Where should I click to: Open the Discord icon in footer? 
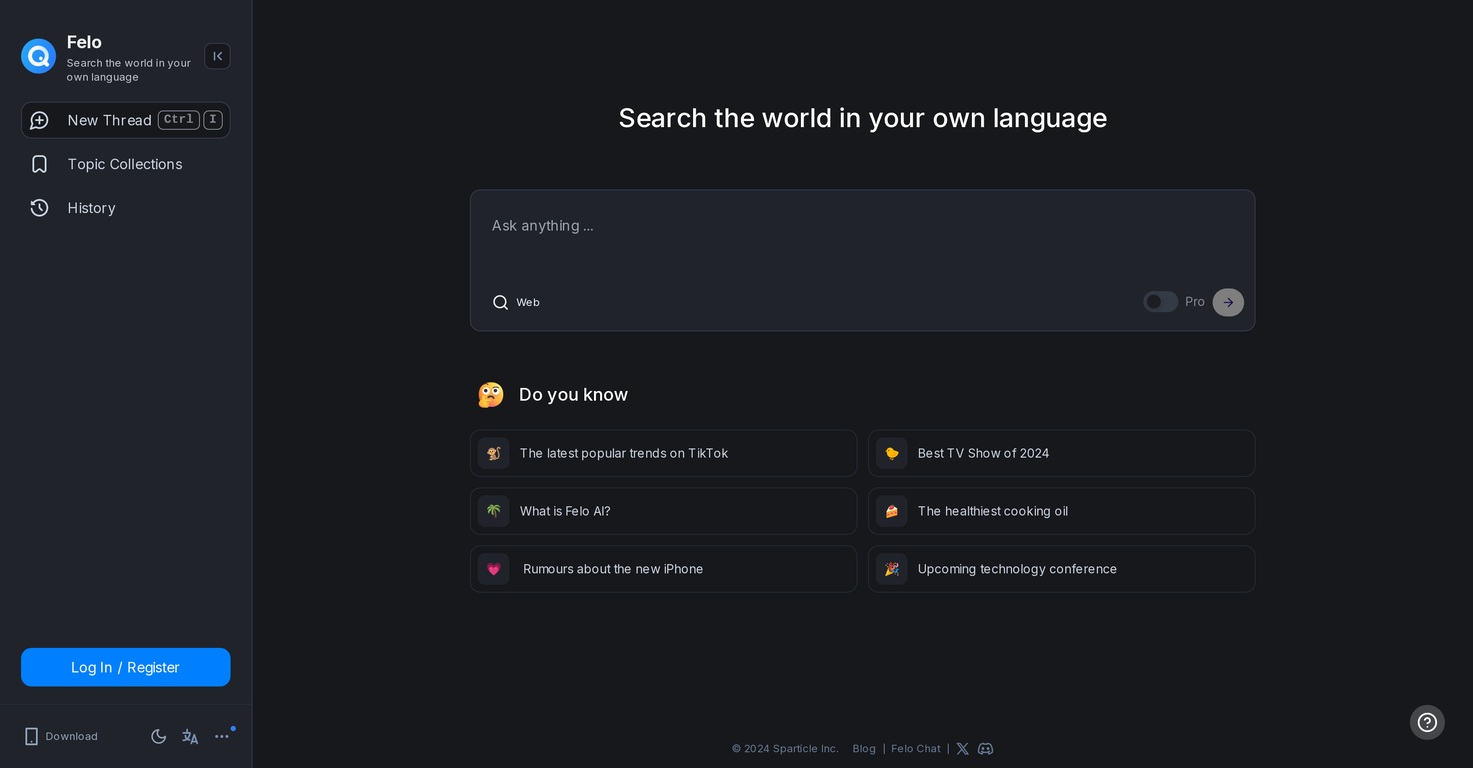[985, 749]
